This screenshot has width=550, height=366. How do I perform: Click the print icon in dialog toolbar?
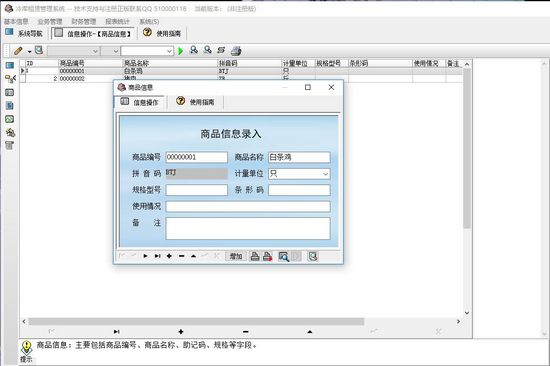coord(255,256)
